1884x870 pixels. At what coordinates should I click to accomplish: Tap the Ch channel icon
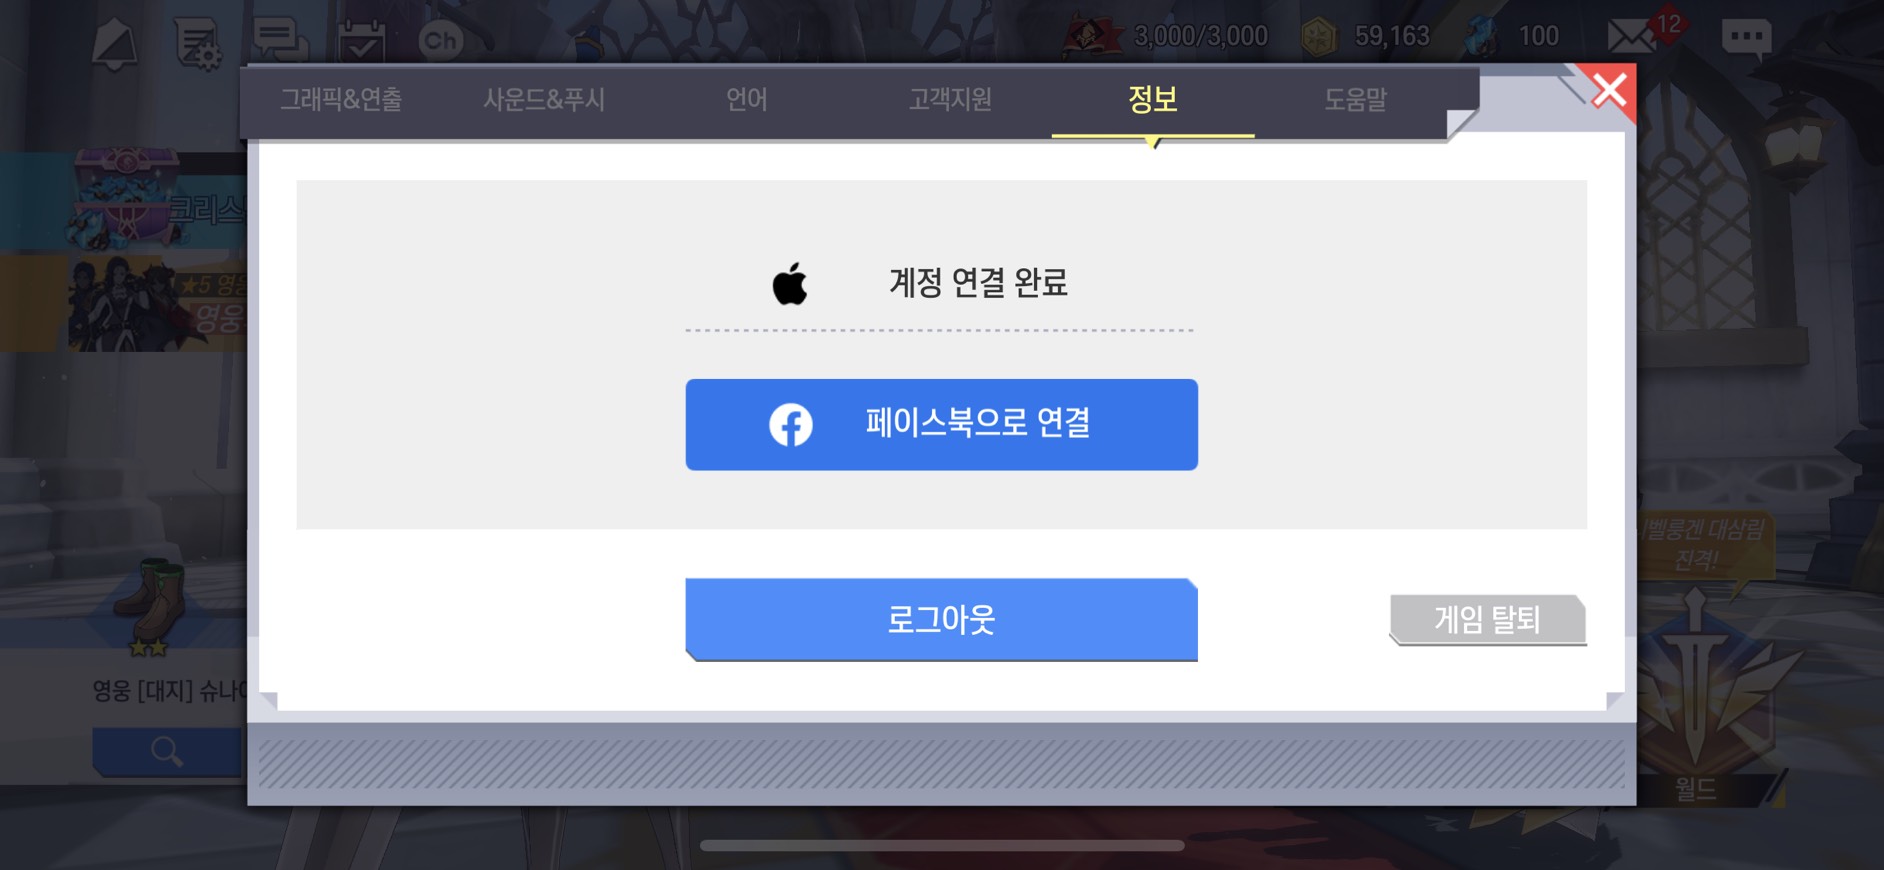441,40
